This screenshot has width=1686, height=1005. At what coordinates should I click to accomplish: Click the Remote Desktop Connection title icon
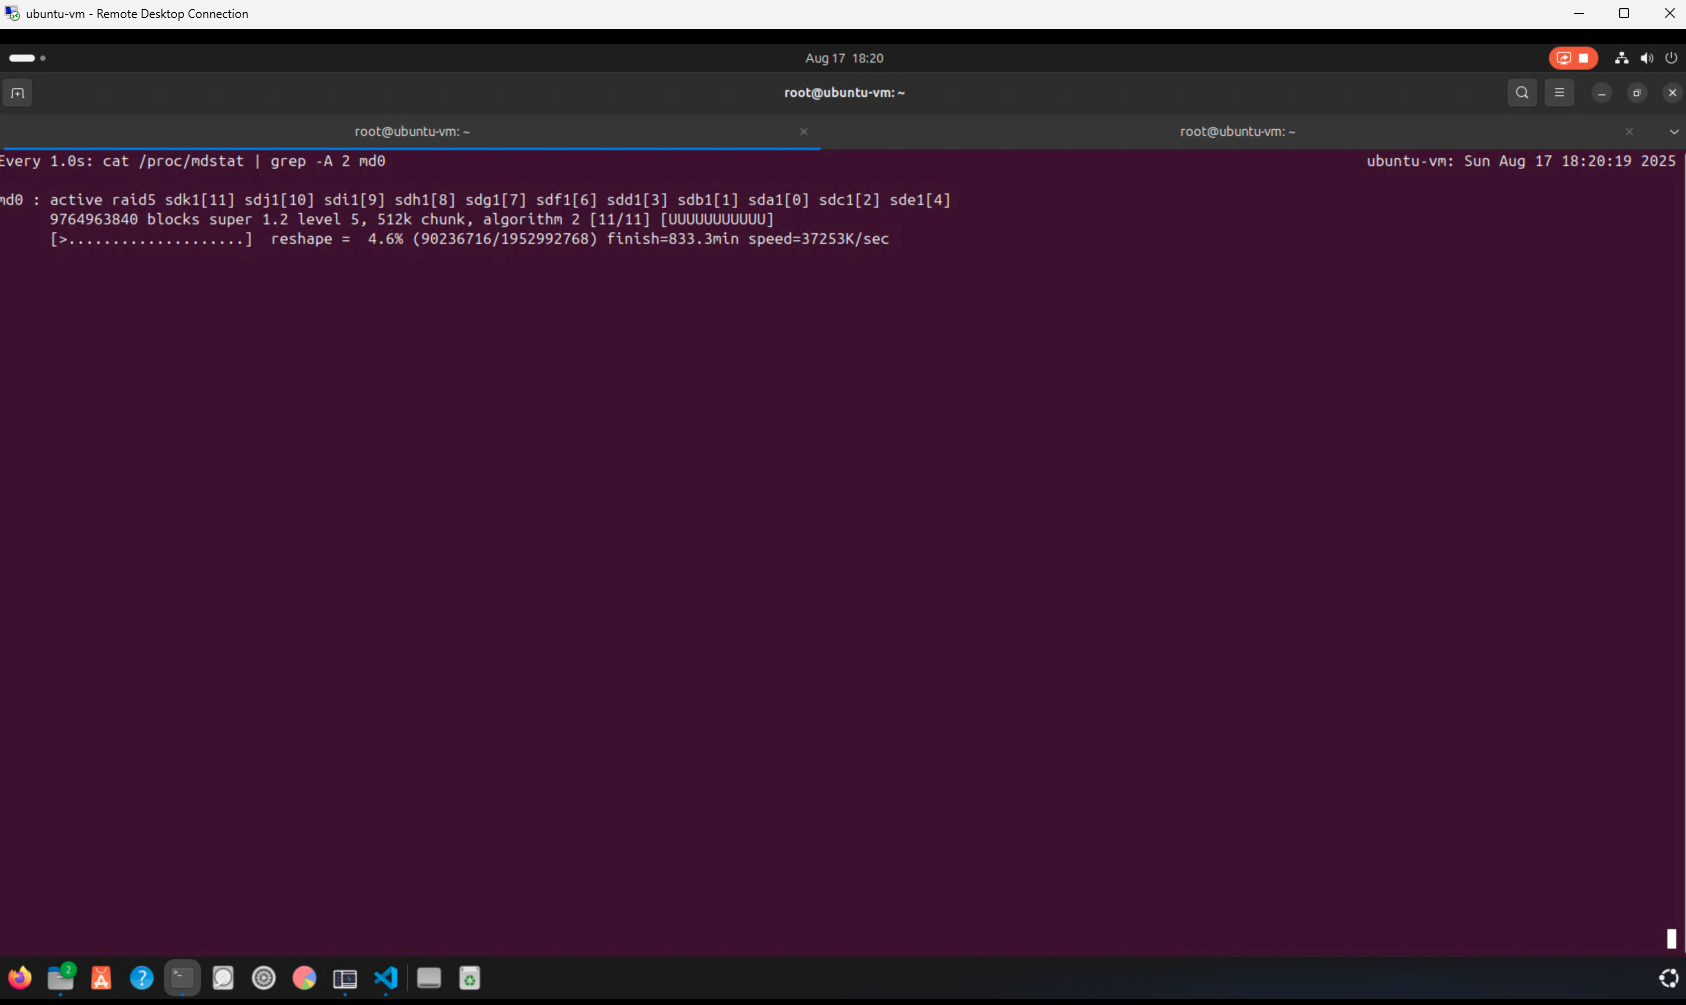(12, 14)
